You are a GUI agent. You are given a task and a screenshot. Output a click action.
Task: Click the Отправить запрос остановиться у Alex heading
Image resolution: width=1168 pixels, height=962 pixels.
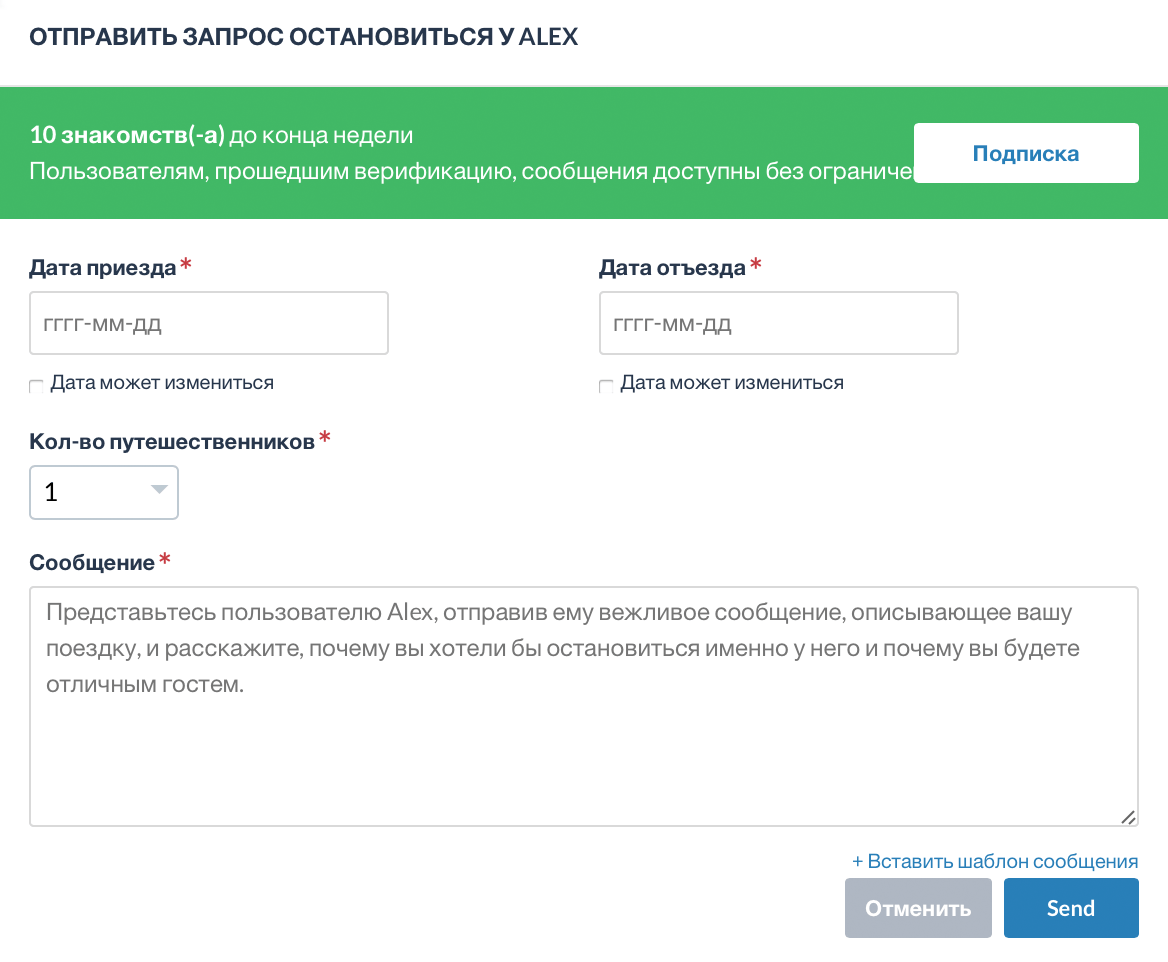[303, 37]
